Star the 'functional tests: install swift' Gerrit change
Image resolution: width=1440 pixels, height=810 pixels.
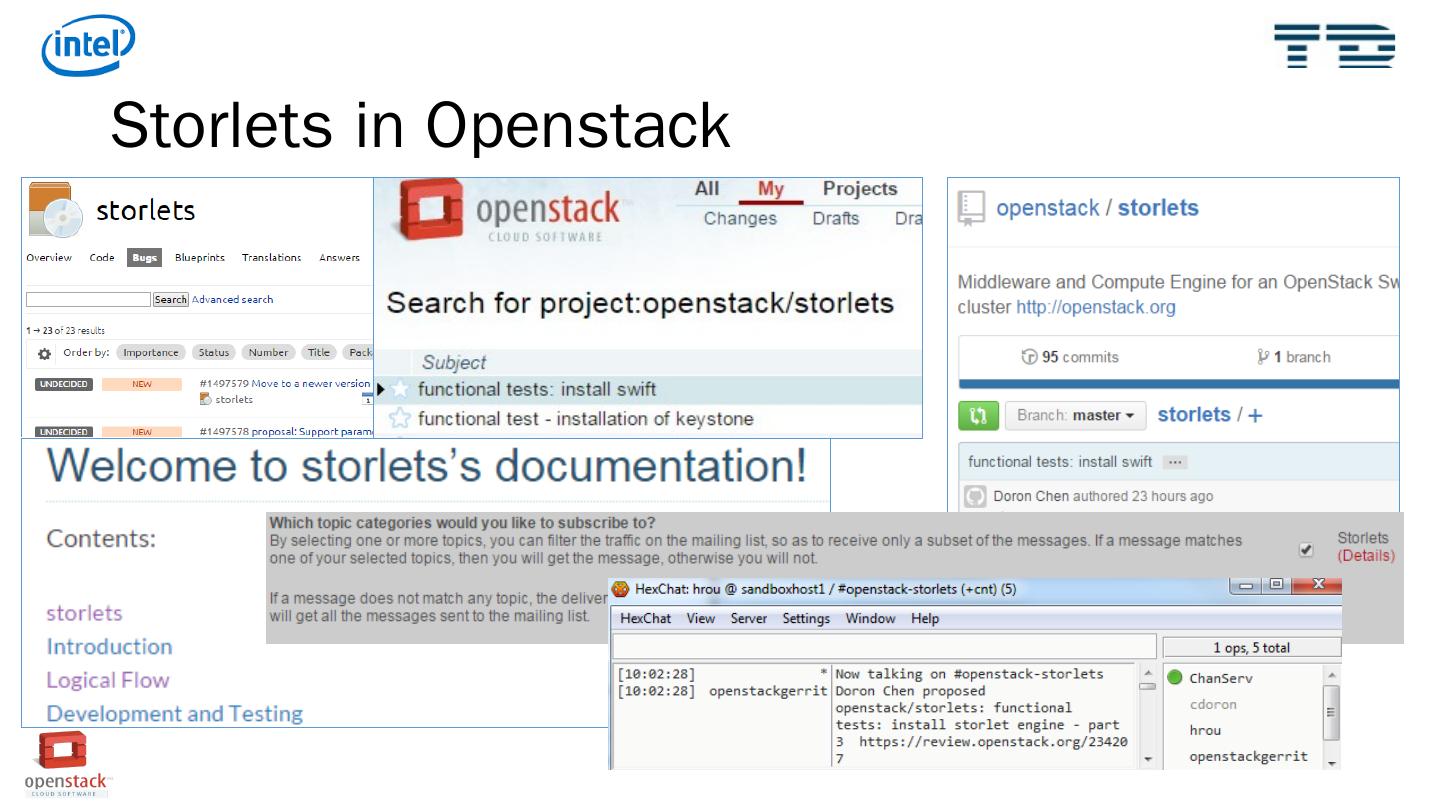[x=402, y=390]
